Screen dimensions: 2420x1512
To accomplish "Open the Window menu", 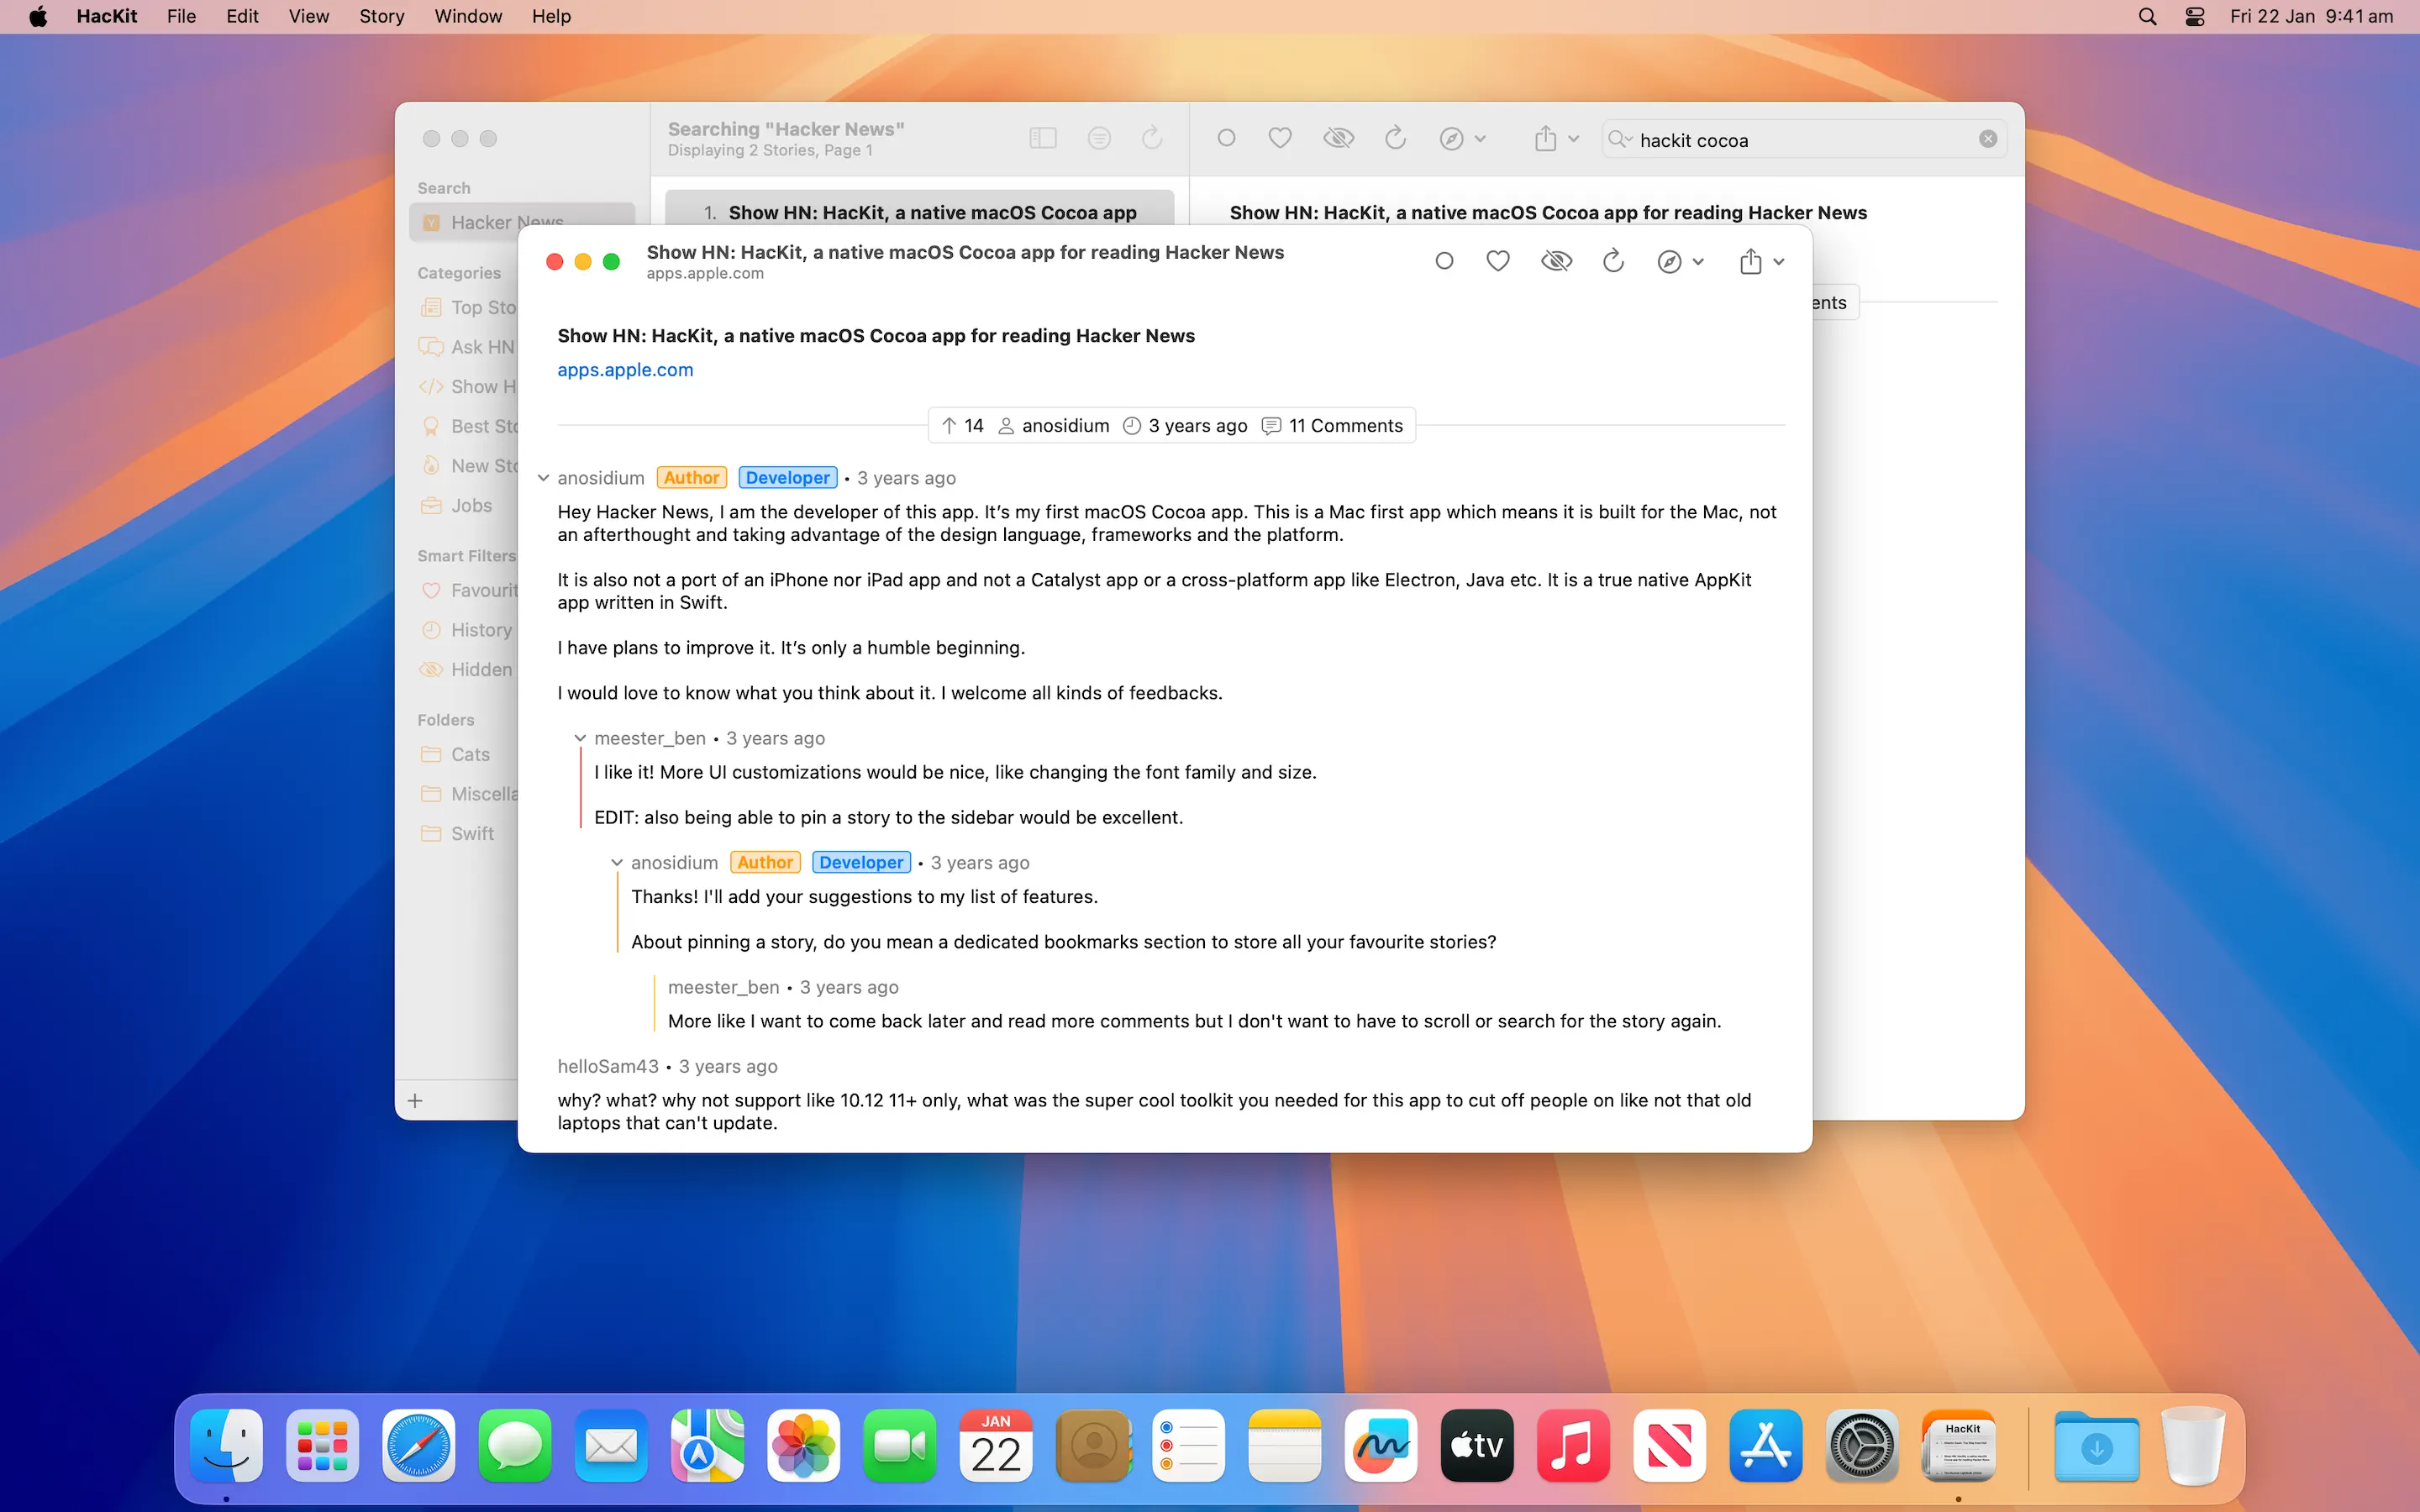I will pos(468,16).
